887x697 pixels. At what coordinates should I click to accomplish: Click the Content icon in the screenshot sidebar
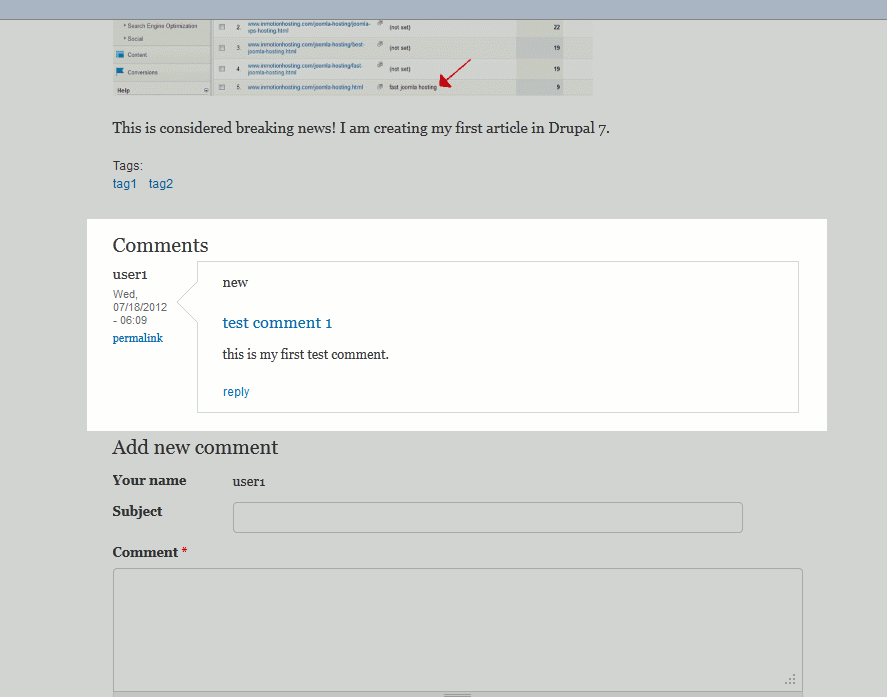point(120,54)
